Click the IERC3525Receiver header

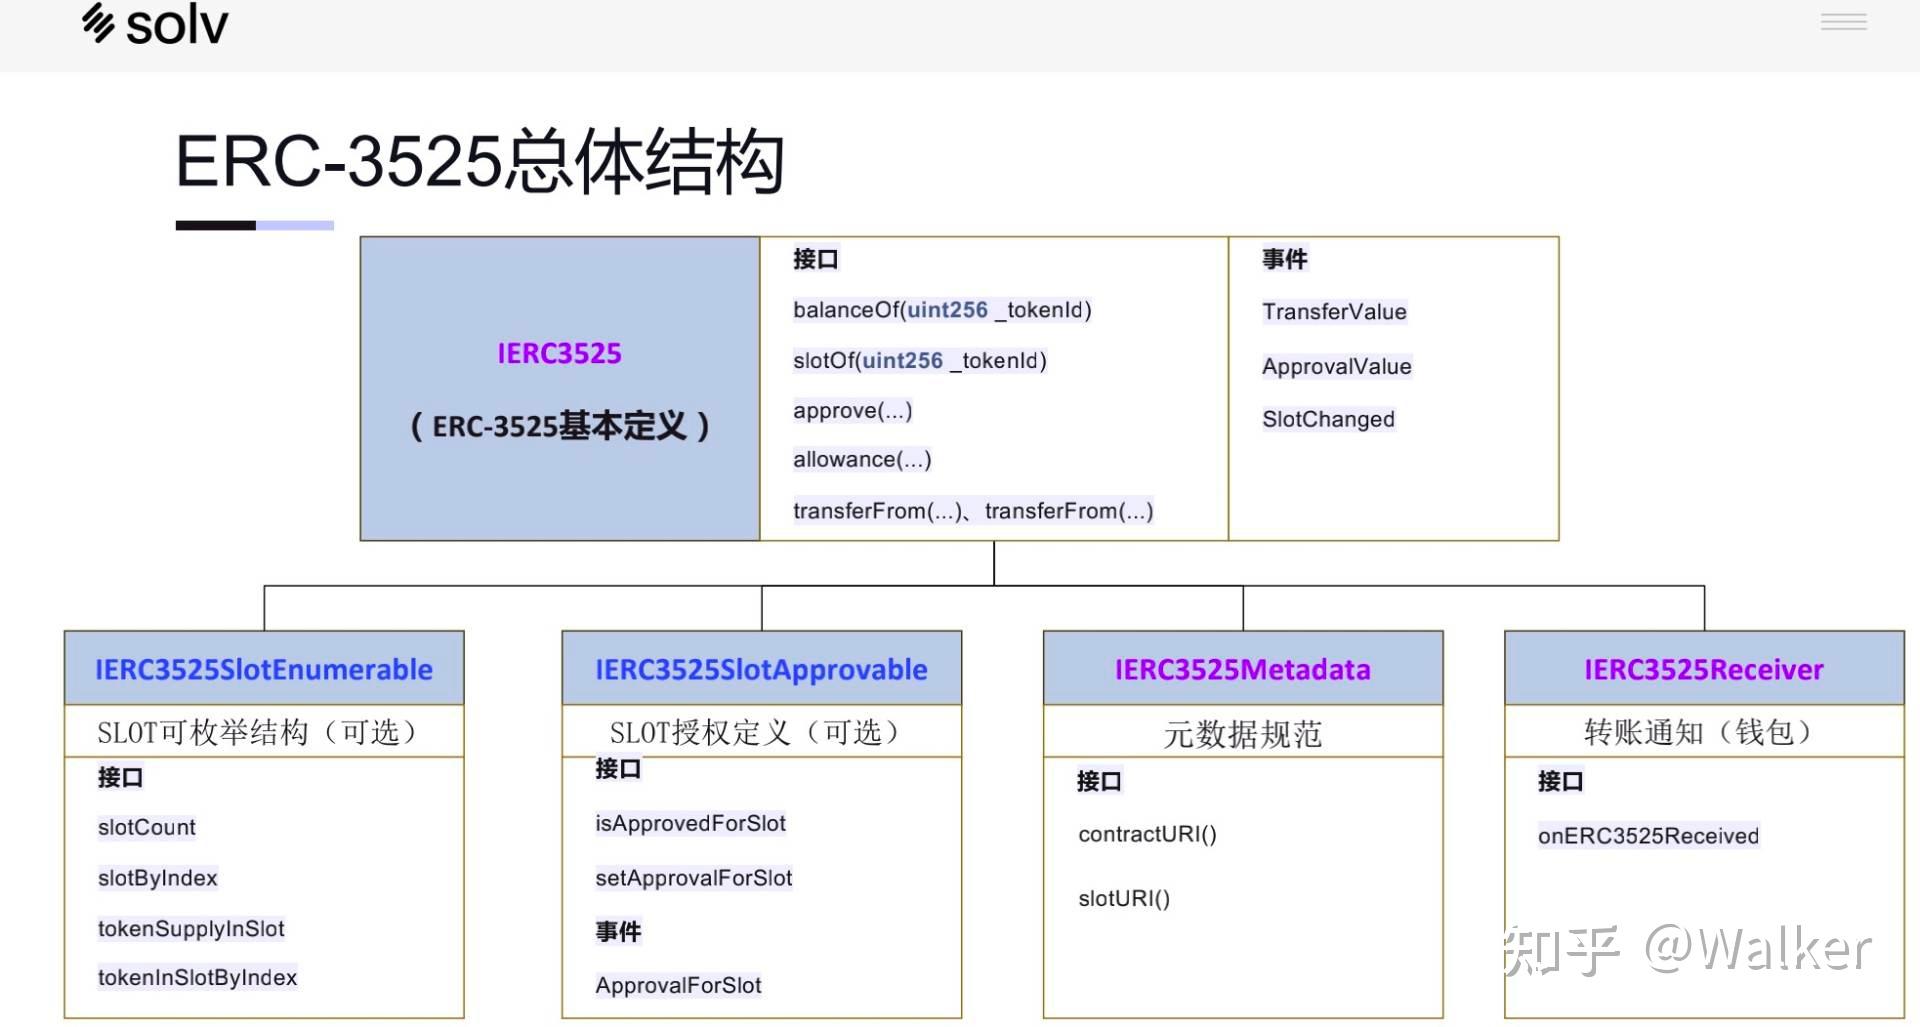[x=1704, y=669]
